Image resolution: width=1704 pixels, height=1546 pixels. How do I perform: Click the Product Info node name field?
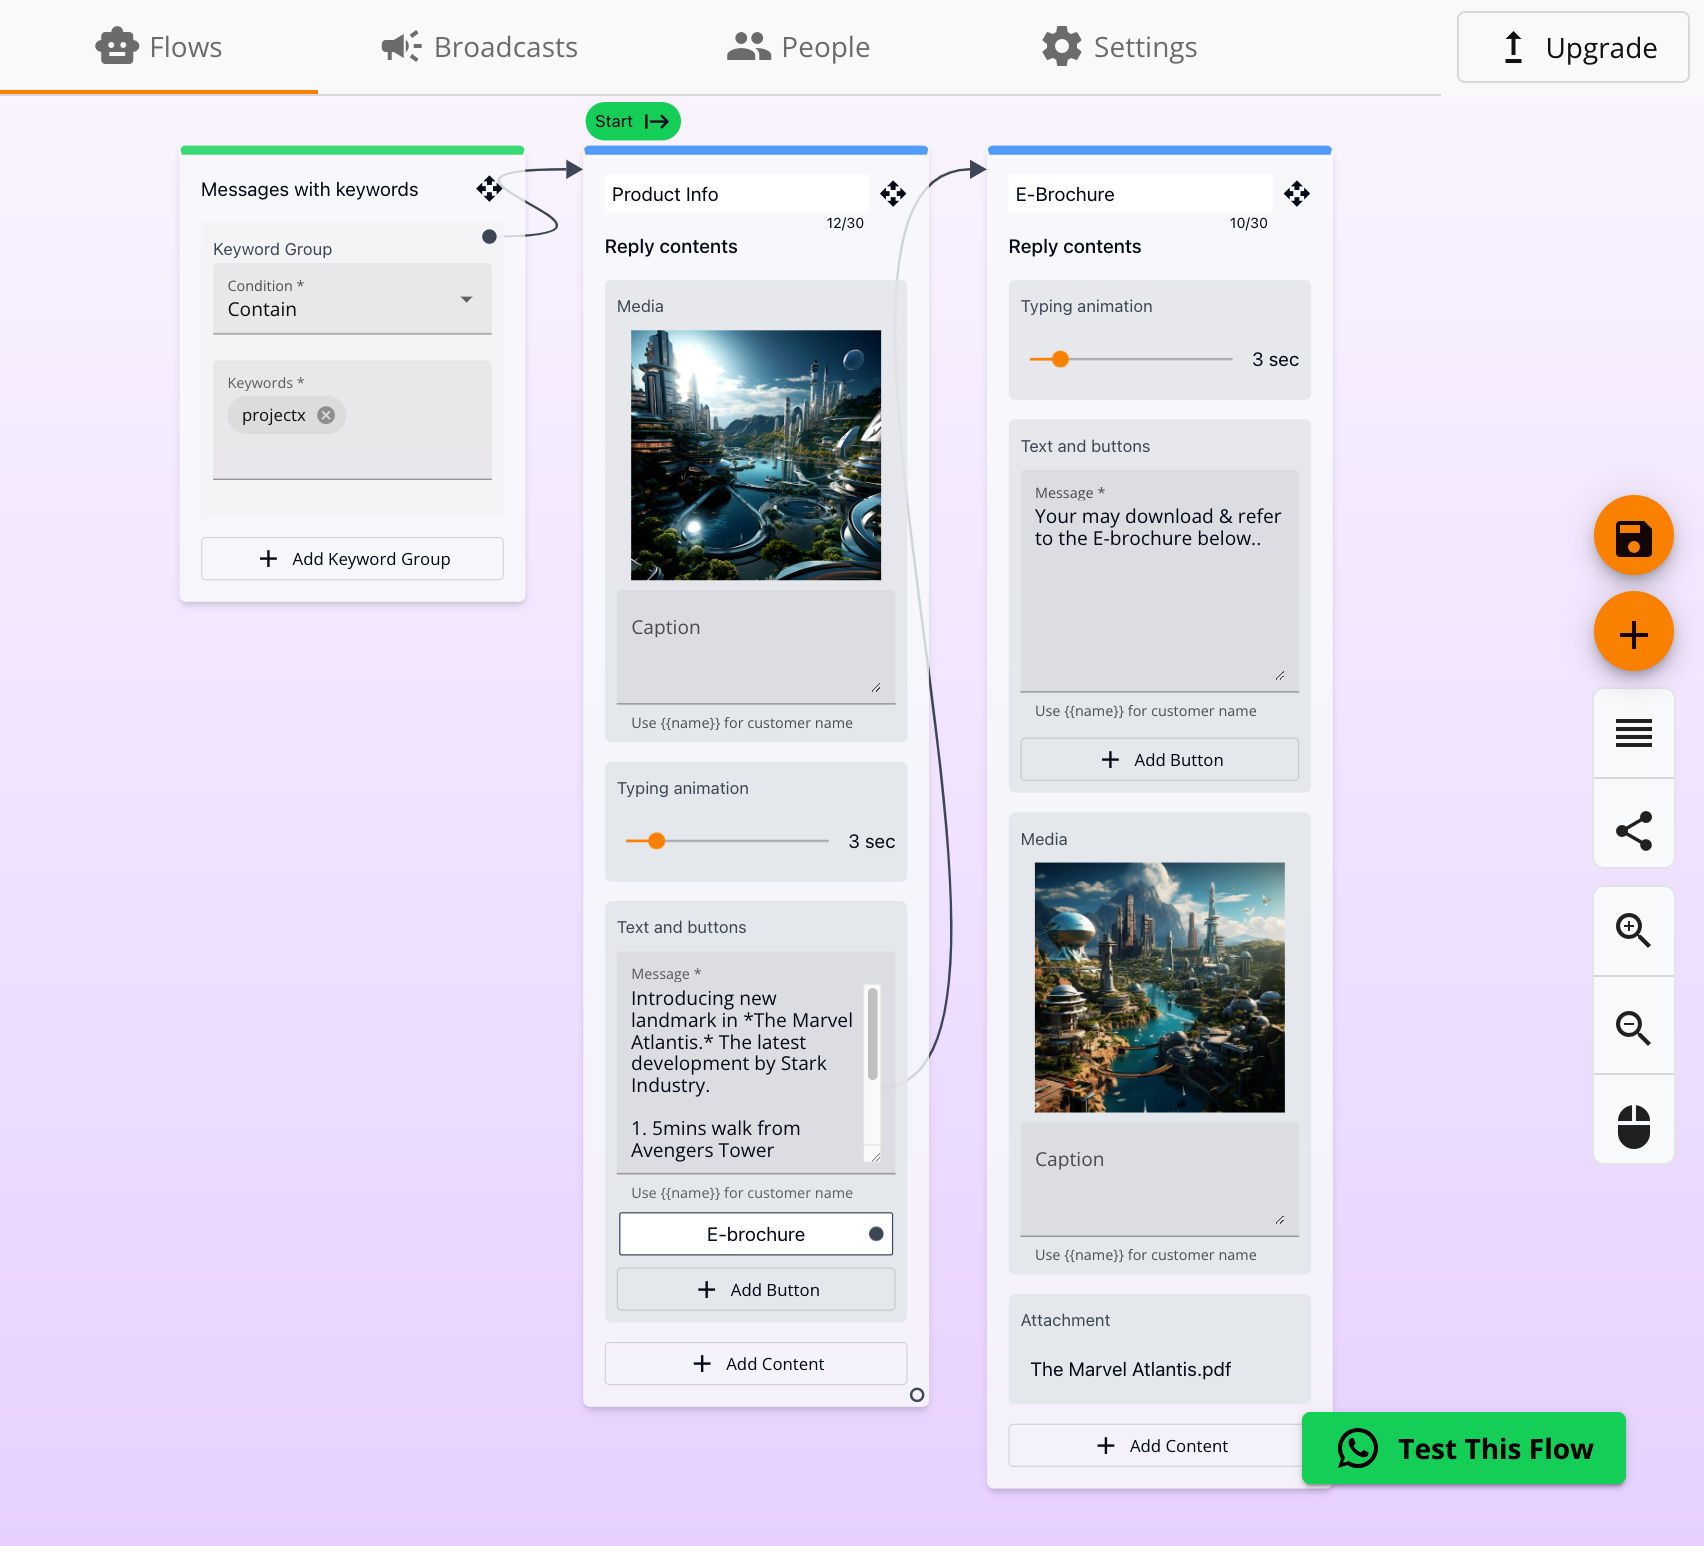735,194
